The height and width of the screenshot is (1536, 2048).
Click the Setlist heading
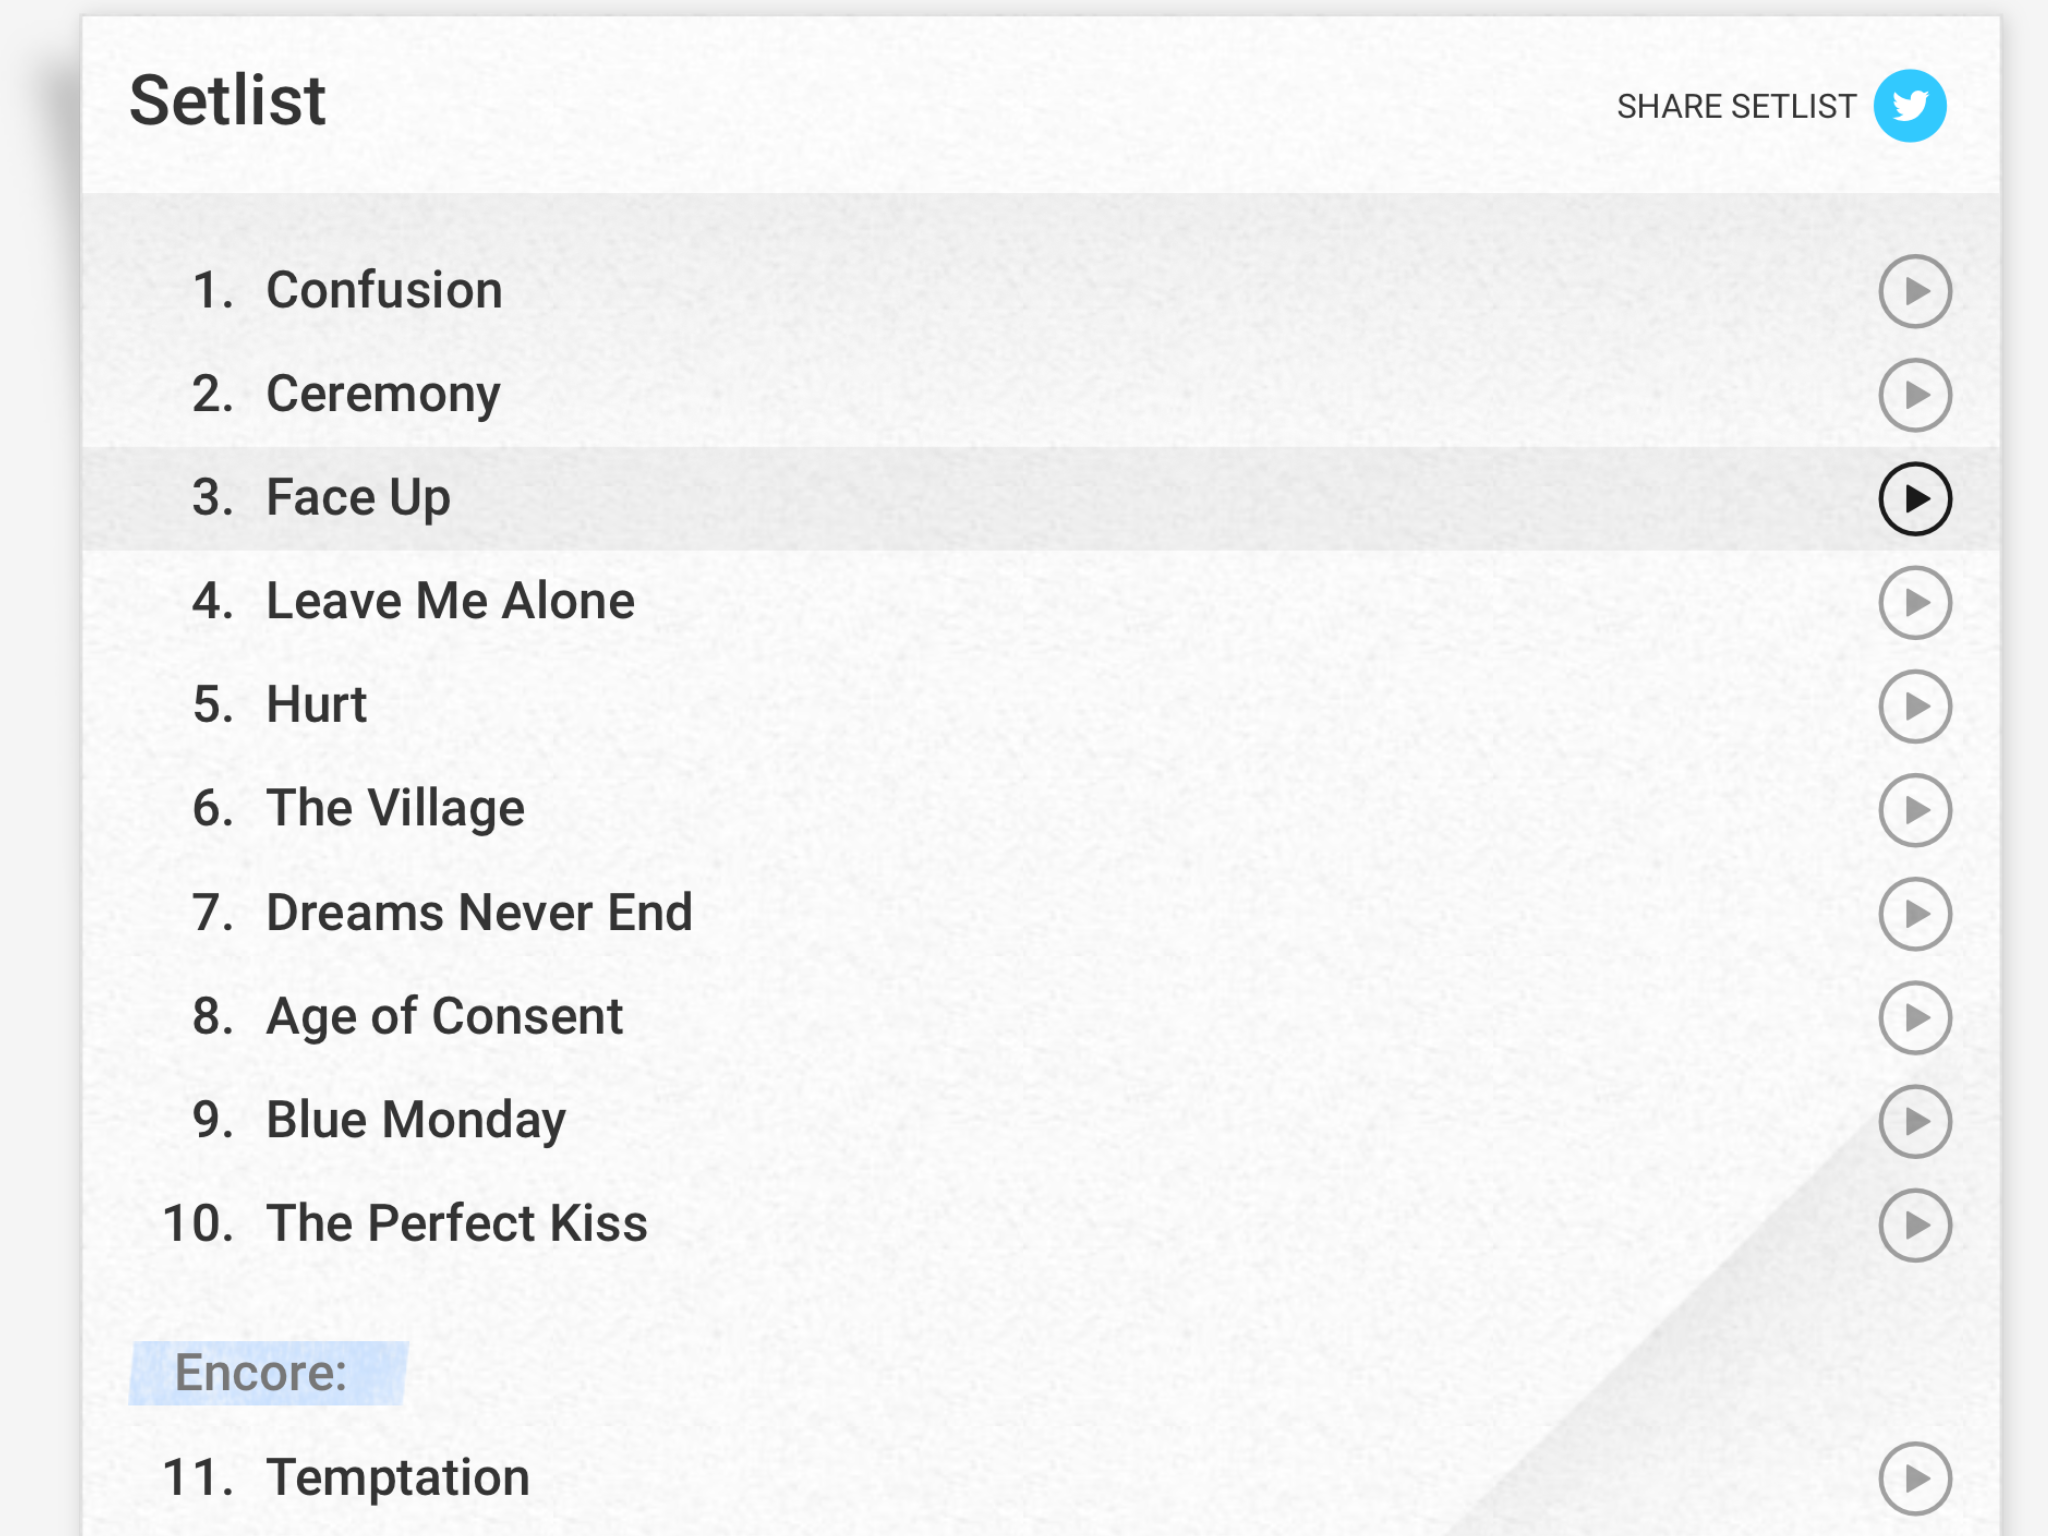(x=227, y=101)
